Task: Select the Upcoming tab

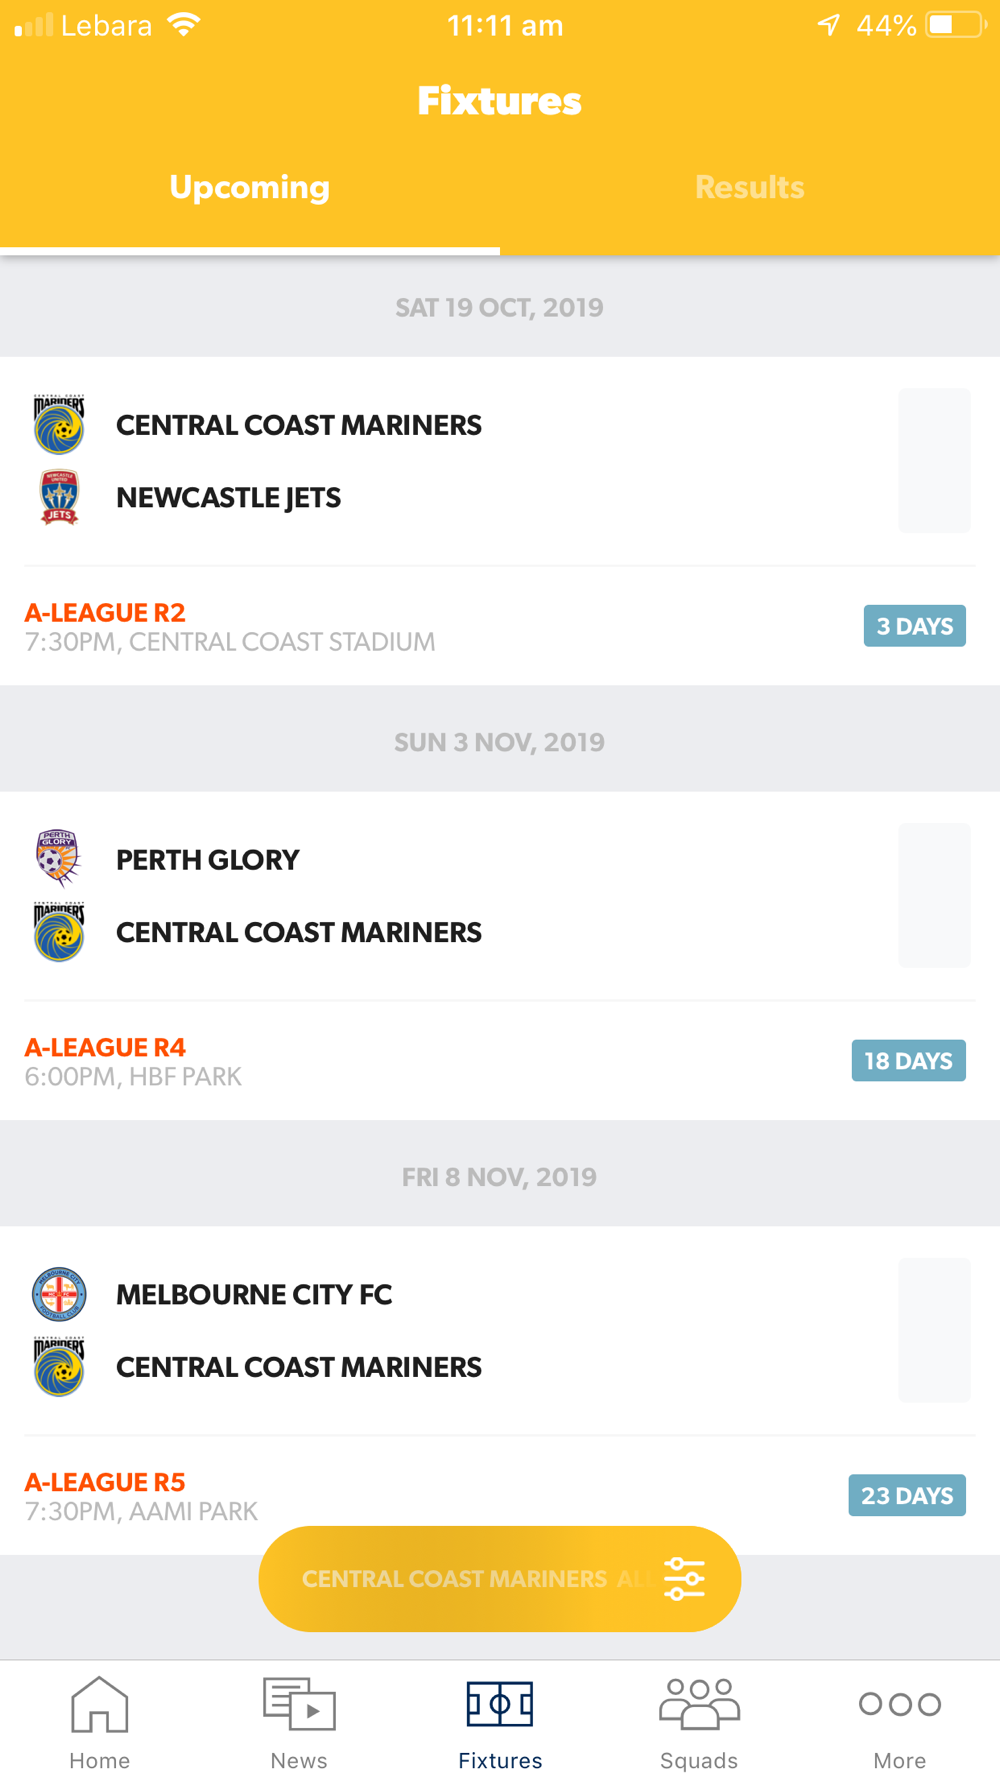Action: click(250, 187)
